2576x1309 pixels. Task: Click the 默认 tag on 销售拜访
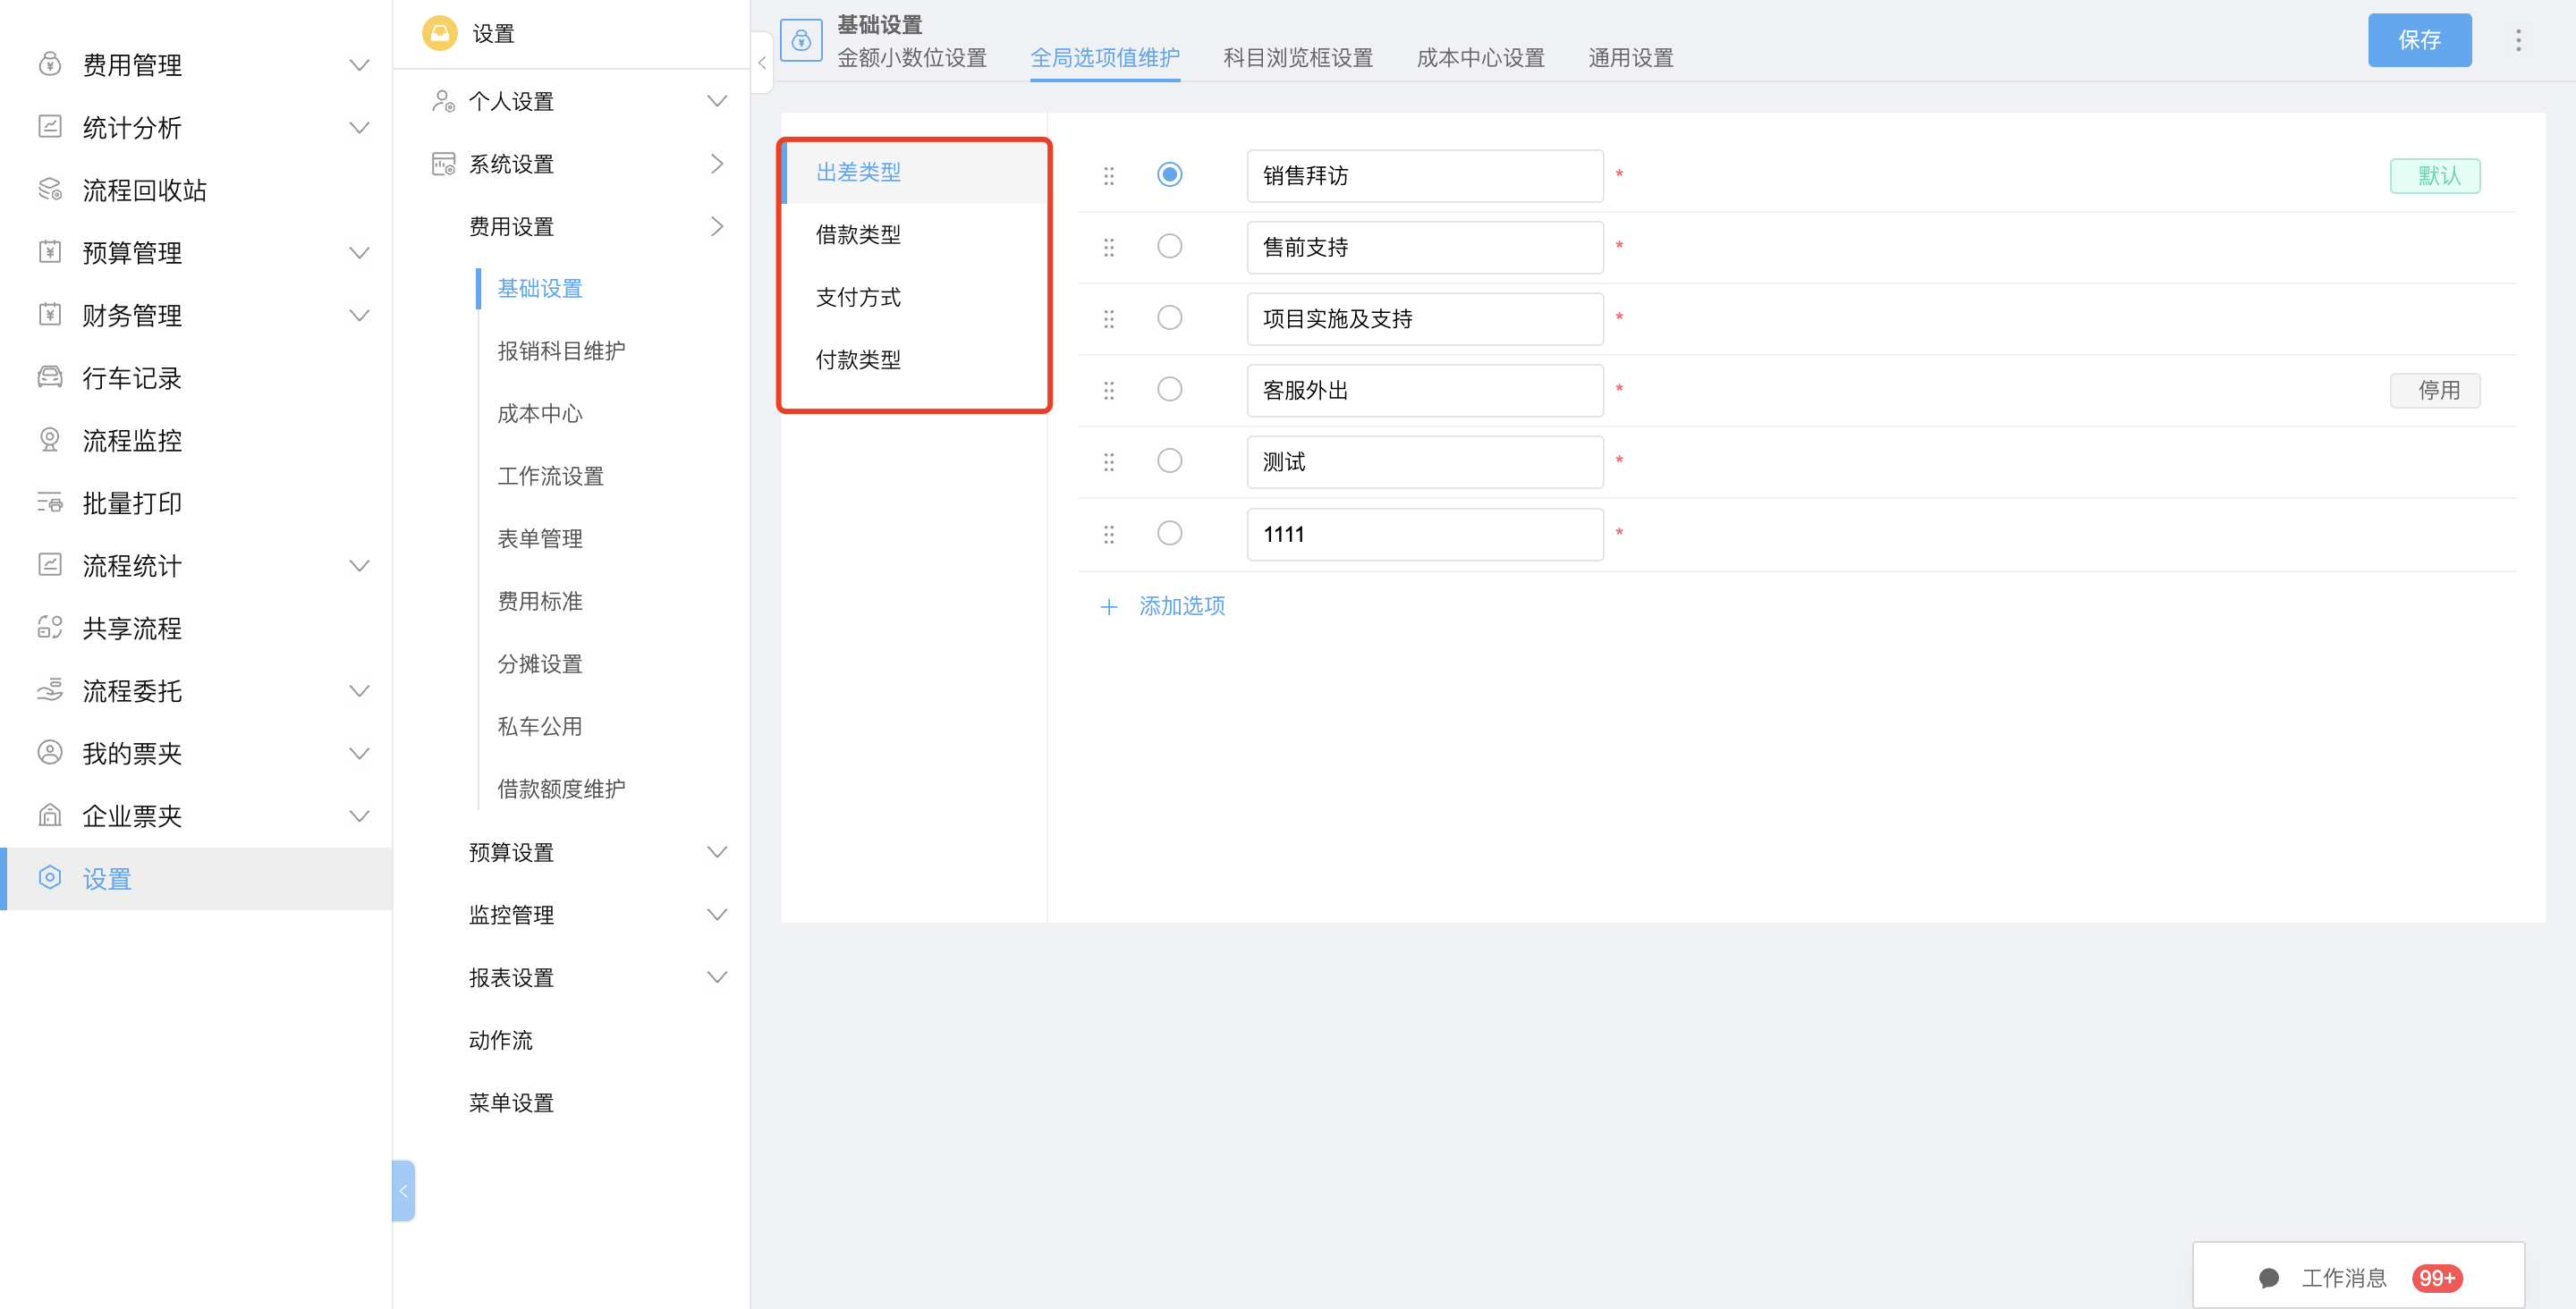(2436, 176)
